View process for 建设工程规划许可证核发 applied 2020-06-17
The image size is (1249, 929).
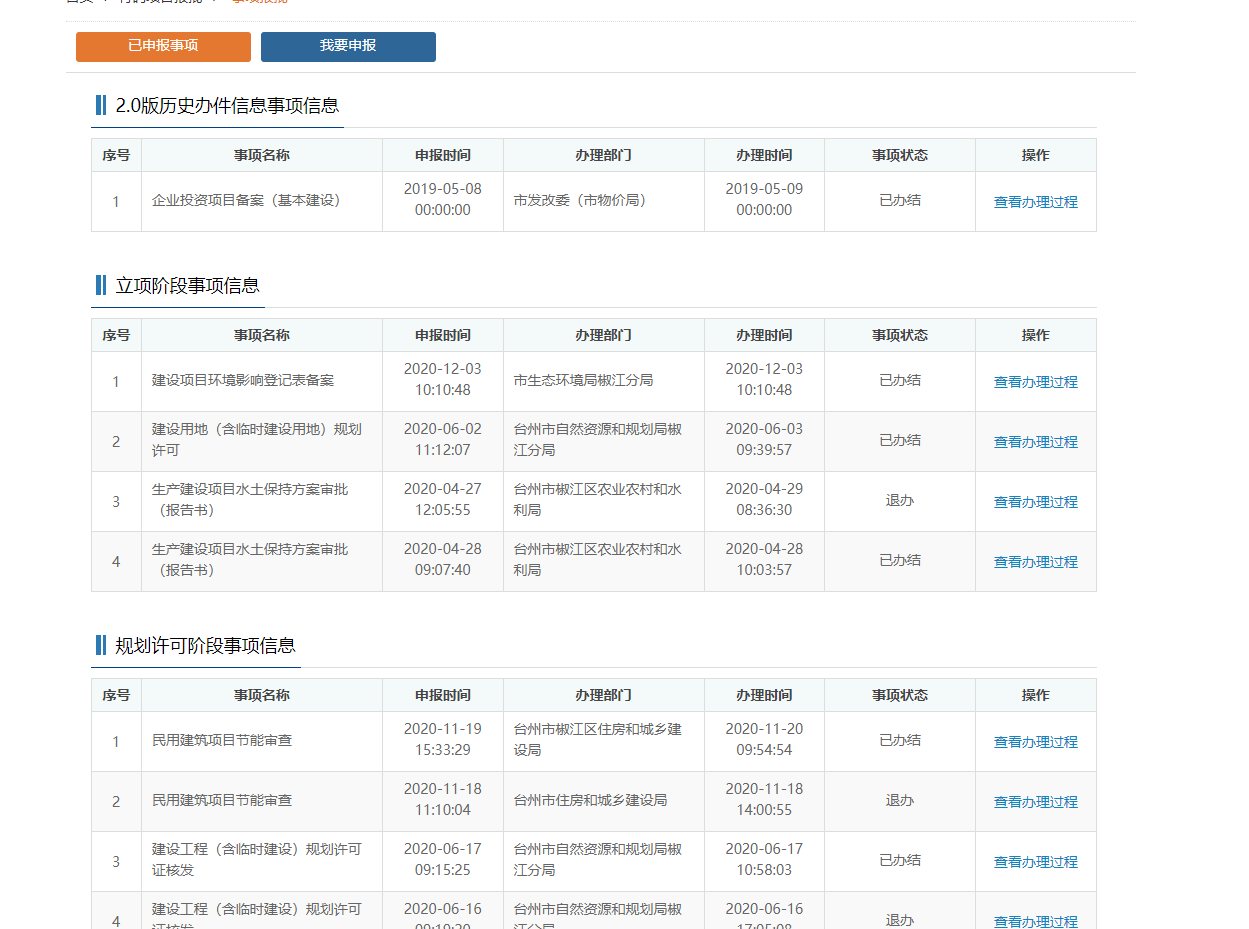pos(1035,862)
